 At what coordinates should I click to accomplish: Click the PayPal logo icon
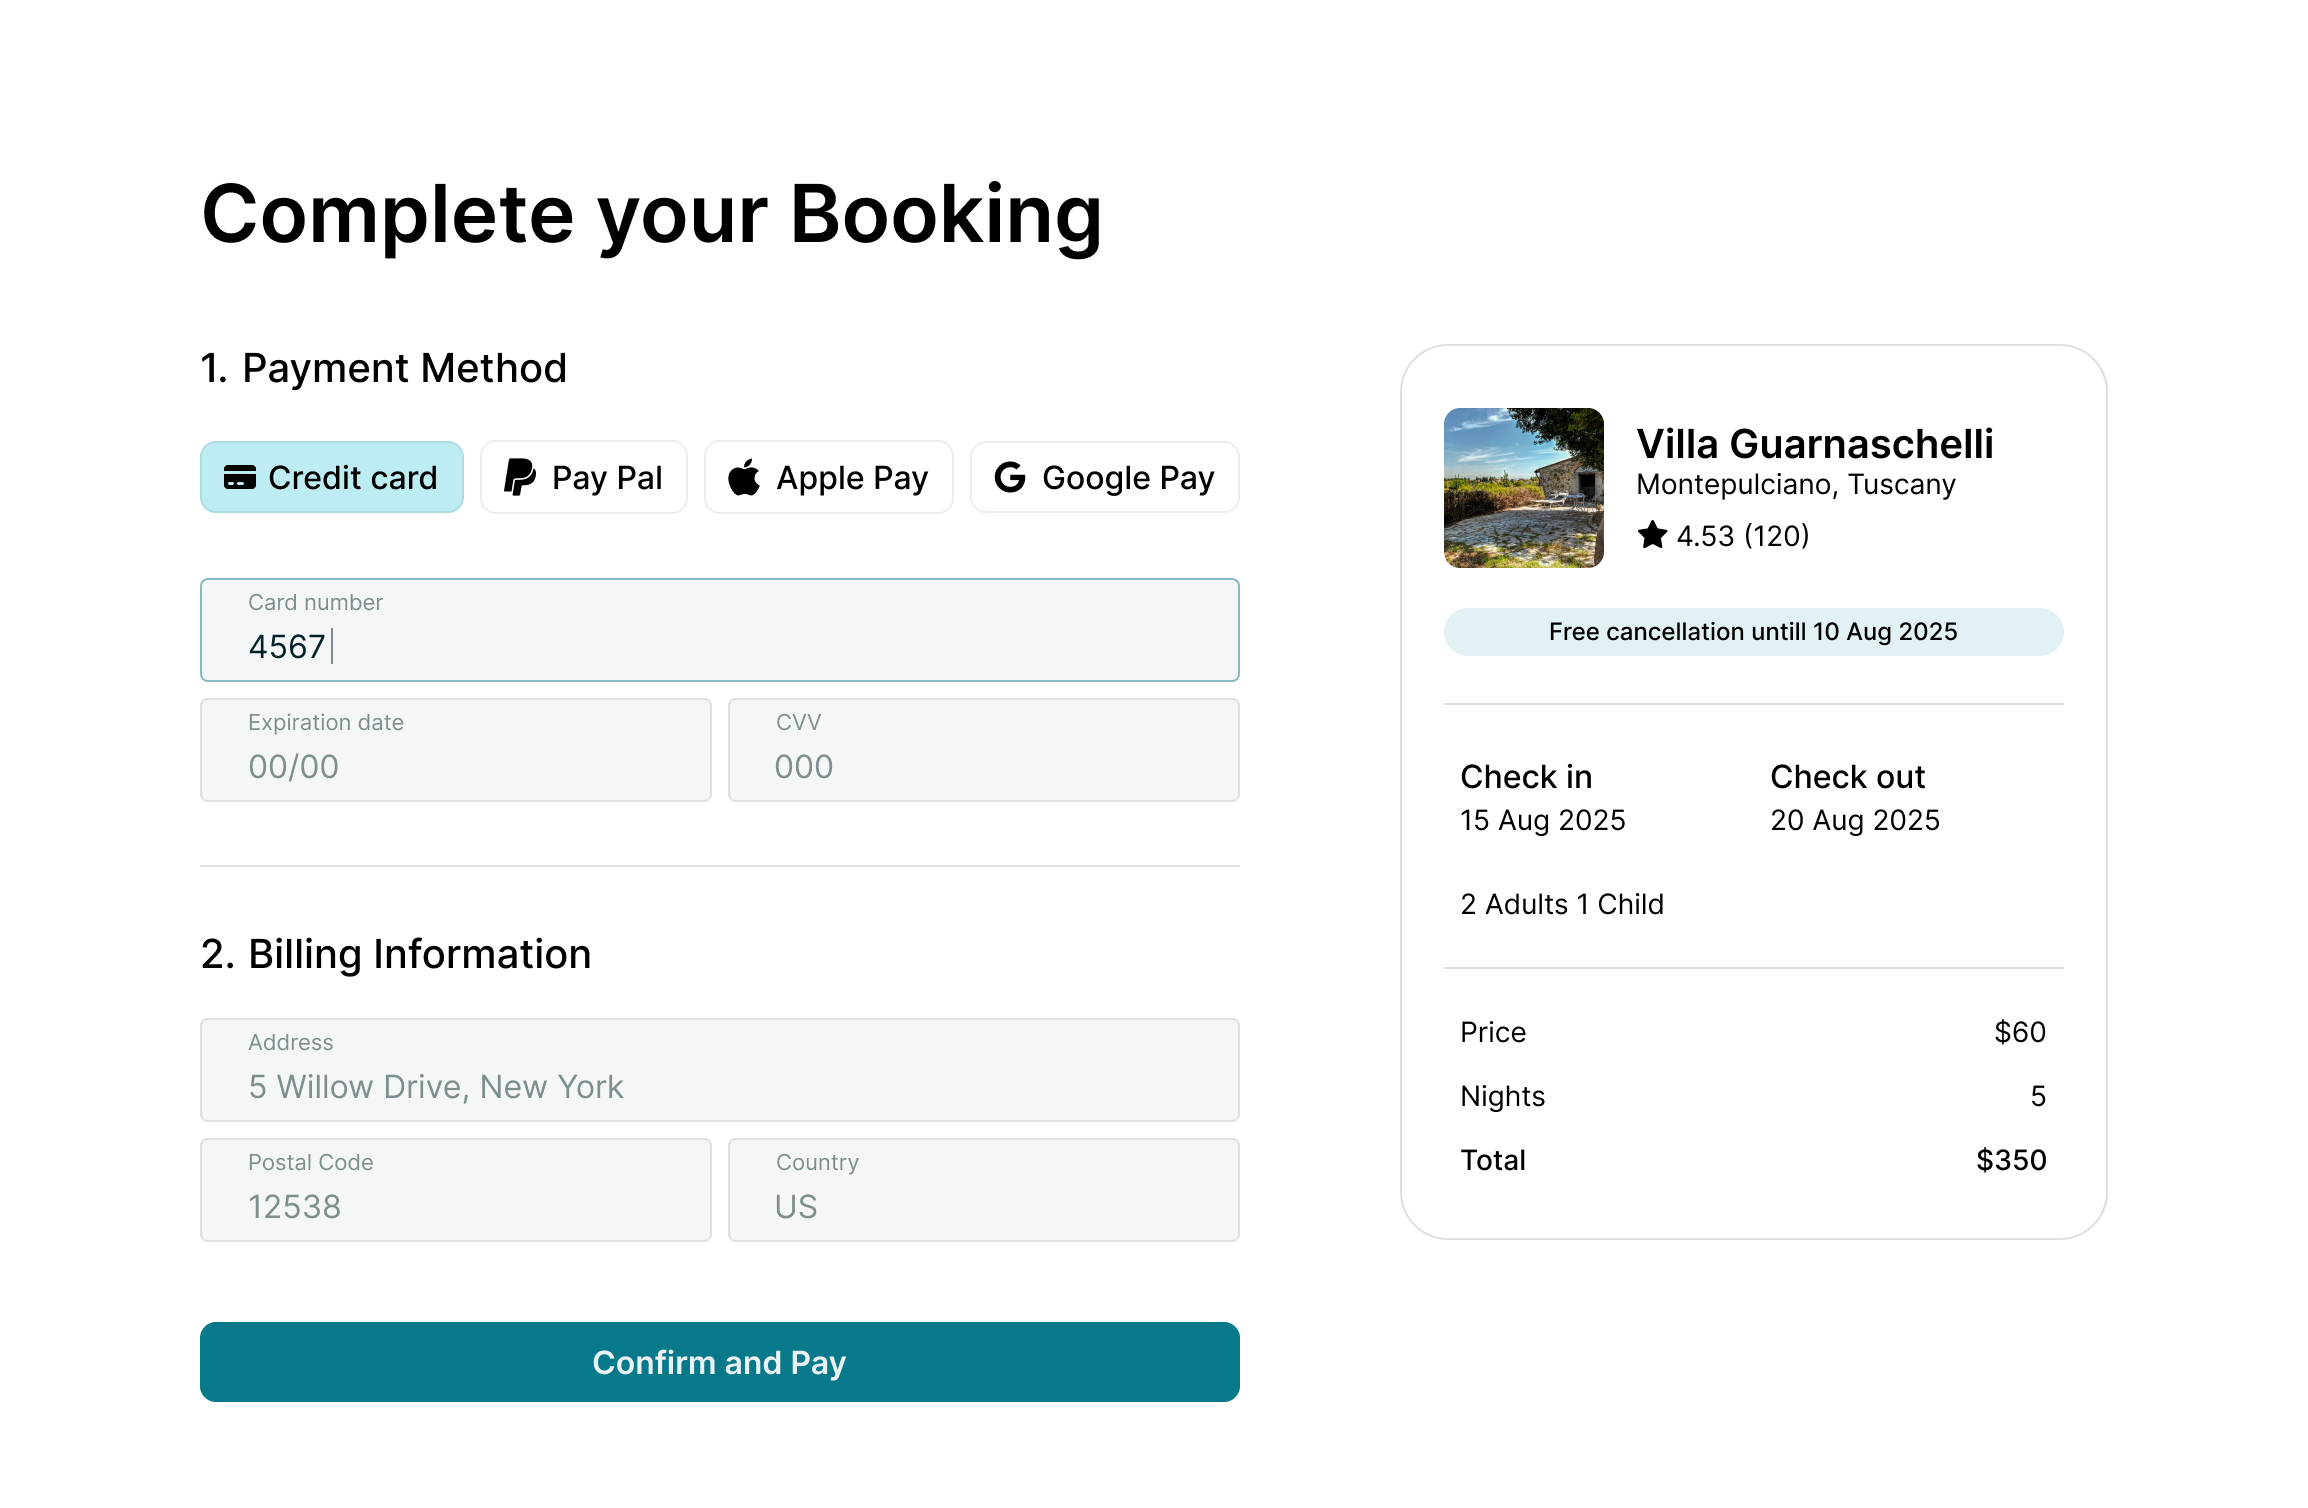[x=519, y=478]
